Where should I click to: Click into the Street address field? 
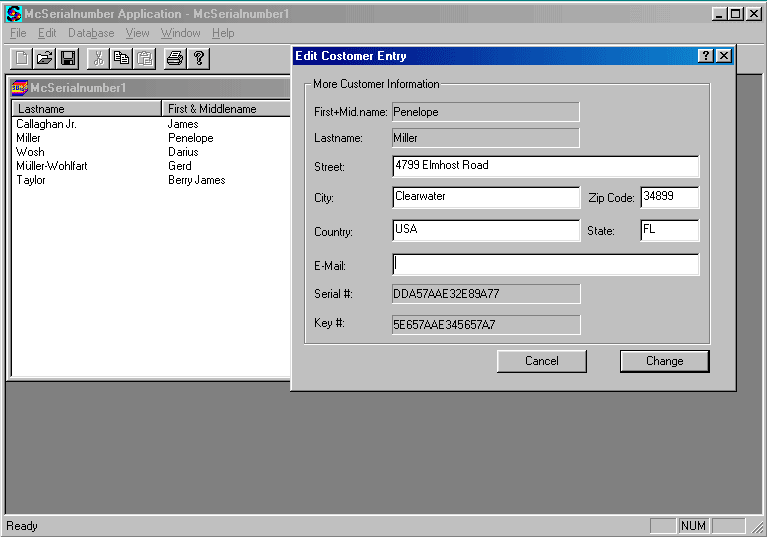pos(546,166)
